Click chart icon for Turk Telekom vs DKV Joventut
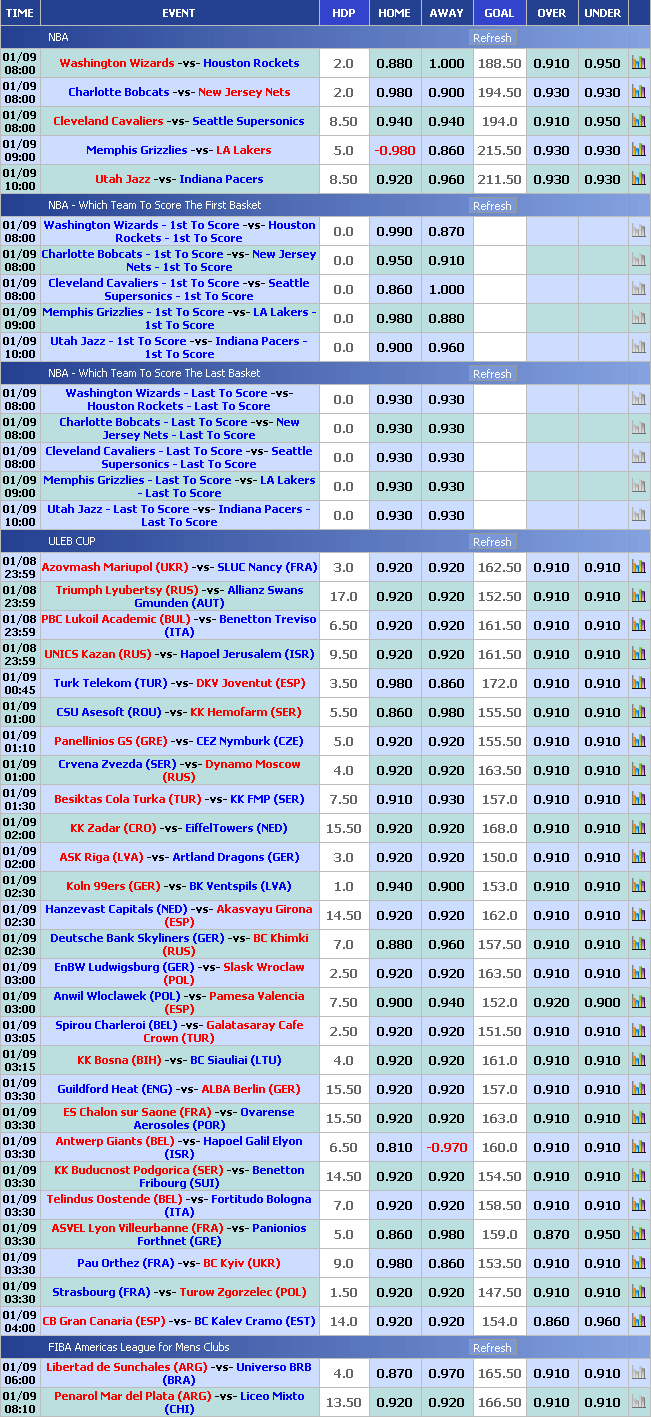The image size is (651, 1417). [x=638, y=683]
